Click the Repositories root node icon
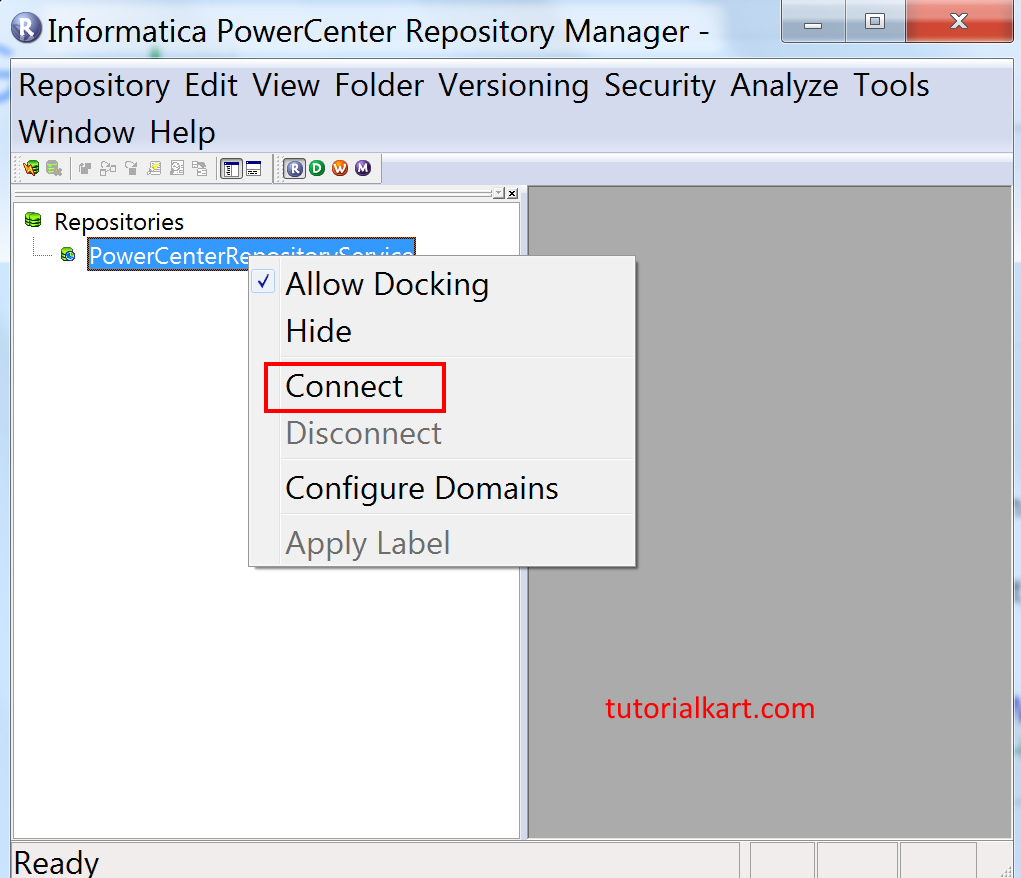 coord(33,220)
